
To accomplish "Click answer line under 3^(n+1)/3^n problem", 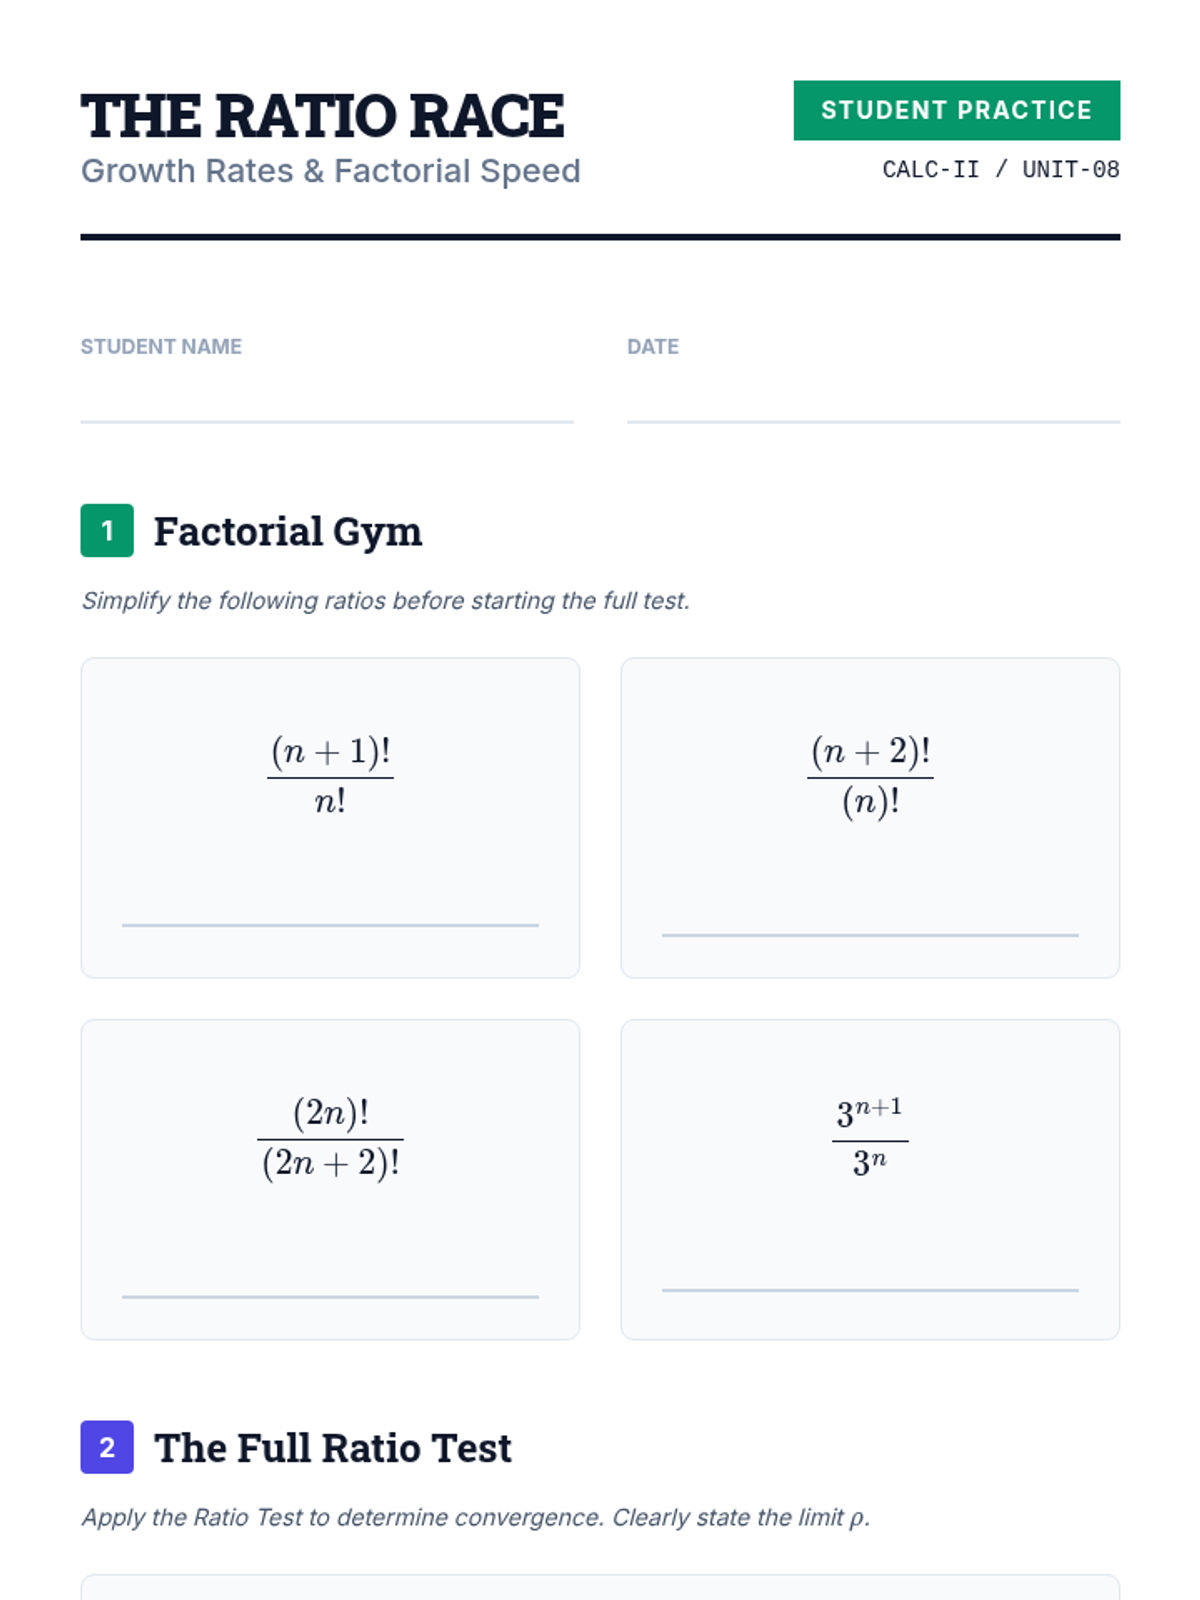I will click(x=870, y=1289).
